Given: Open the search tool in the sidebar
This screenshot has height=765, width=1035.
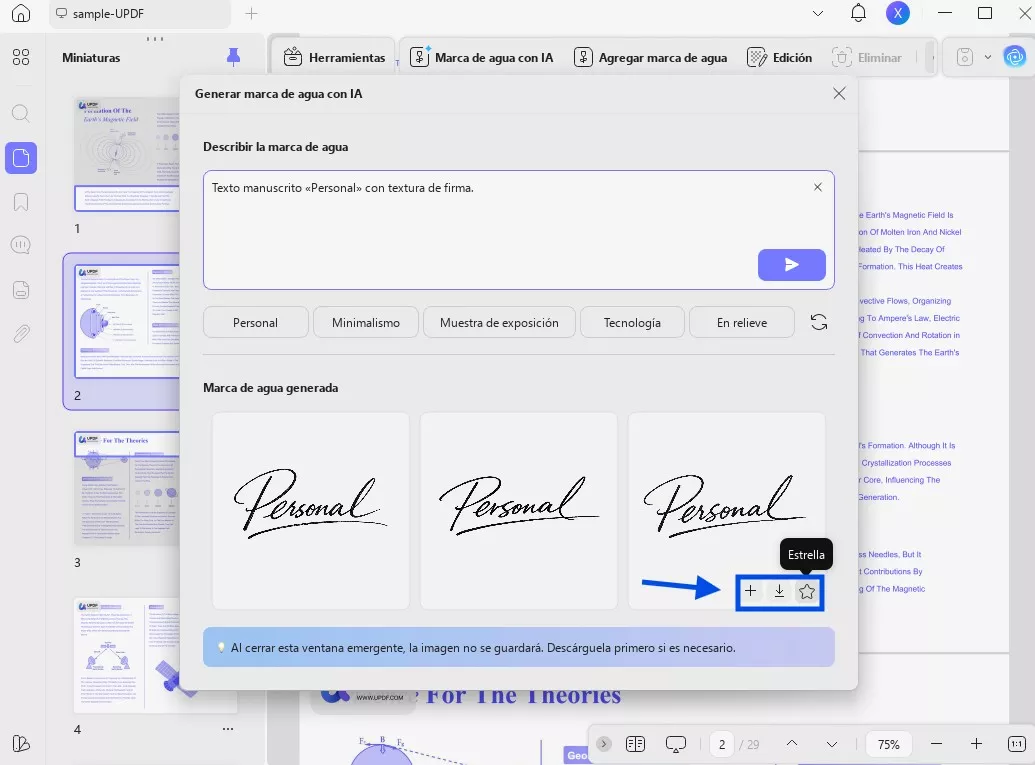Looking at the screenshot, I should [21, 114].
